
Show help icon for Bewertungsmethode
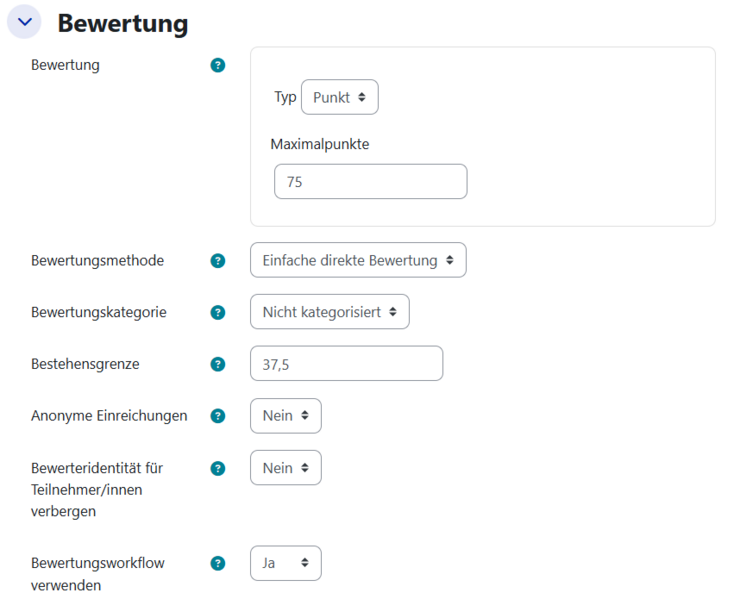point(218,260)
